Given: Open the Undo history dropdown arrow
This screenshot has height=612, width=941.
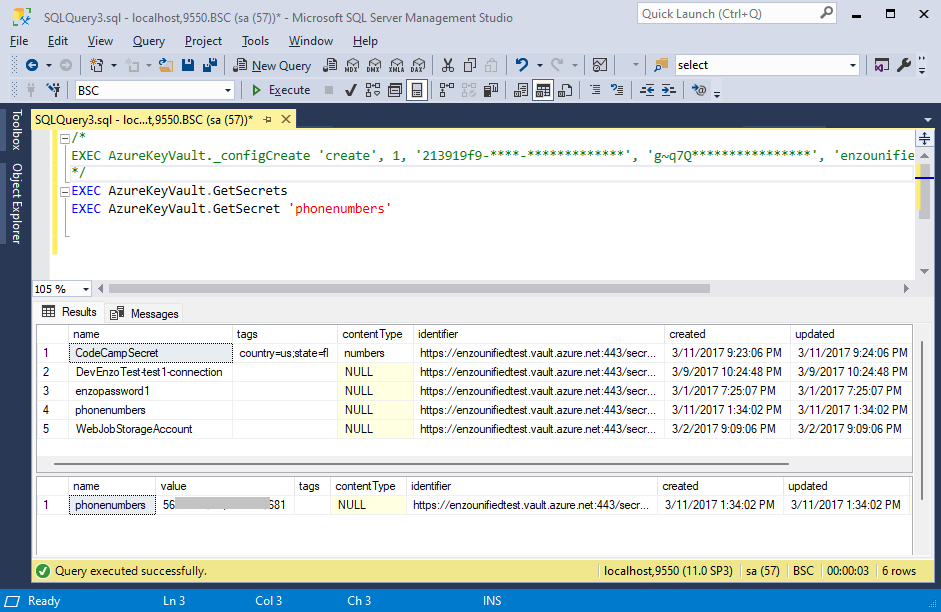Looking at the screenshot, I should (x=540, y=65).
